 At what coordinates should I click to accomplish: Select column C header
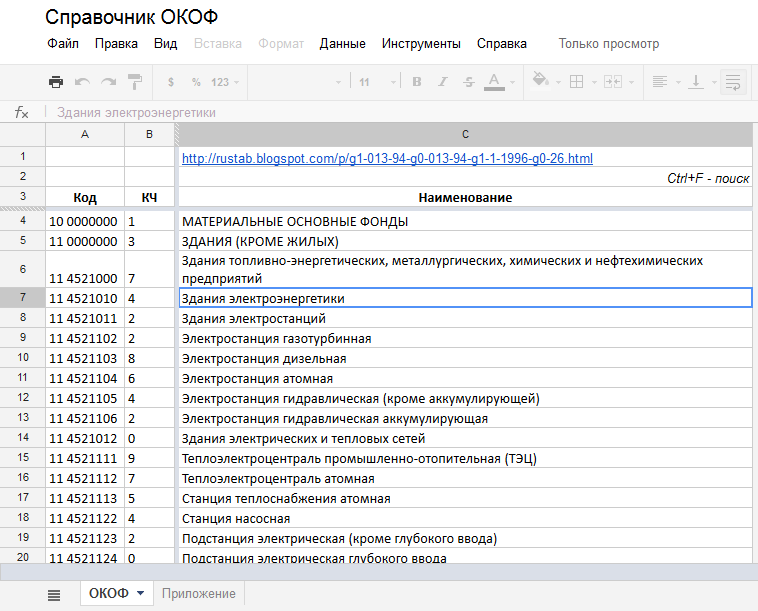pos(466,134)
